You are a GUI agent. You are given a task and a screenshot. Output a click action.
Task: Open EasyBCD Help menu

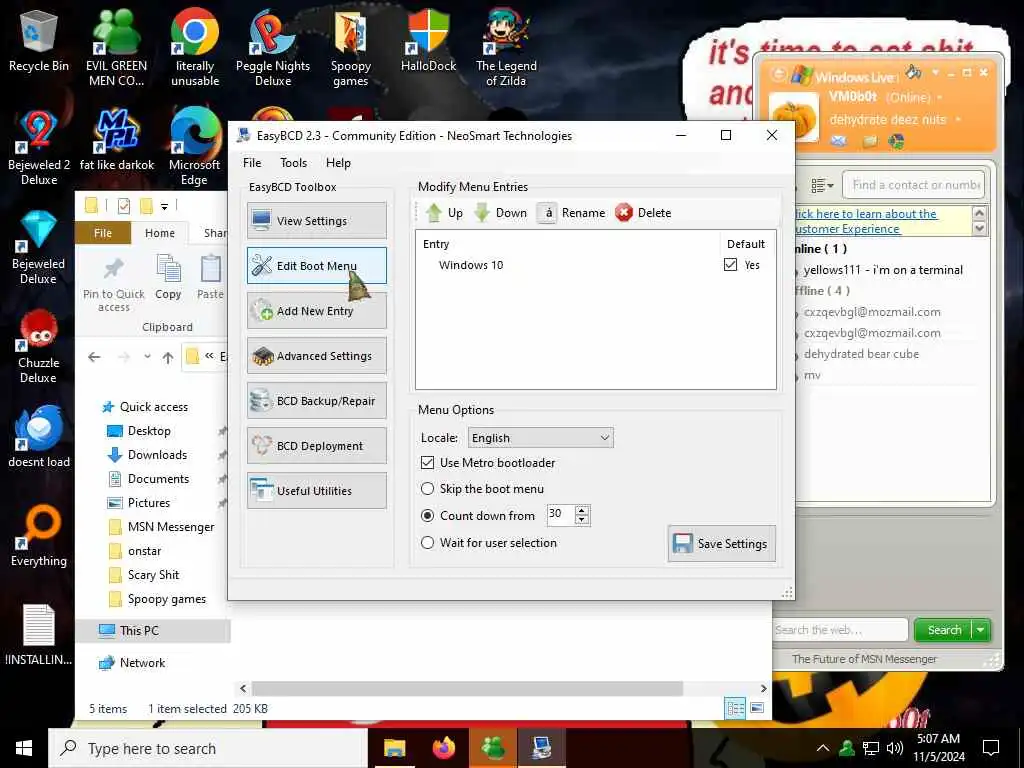tap(338, 163)
